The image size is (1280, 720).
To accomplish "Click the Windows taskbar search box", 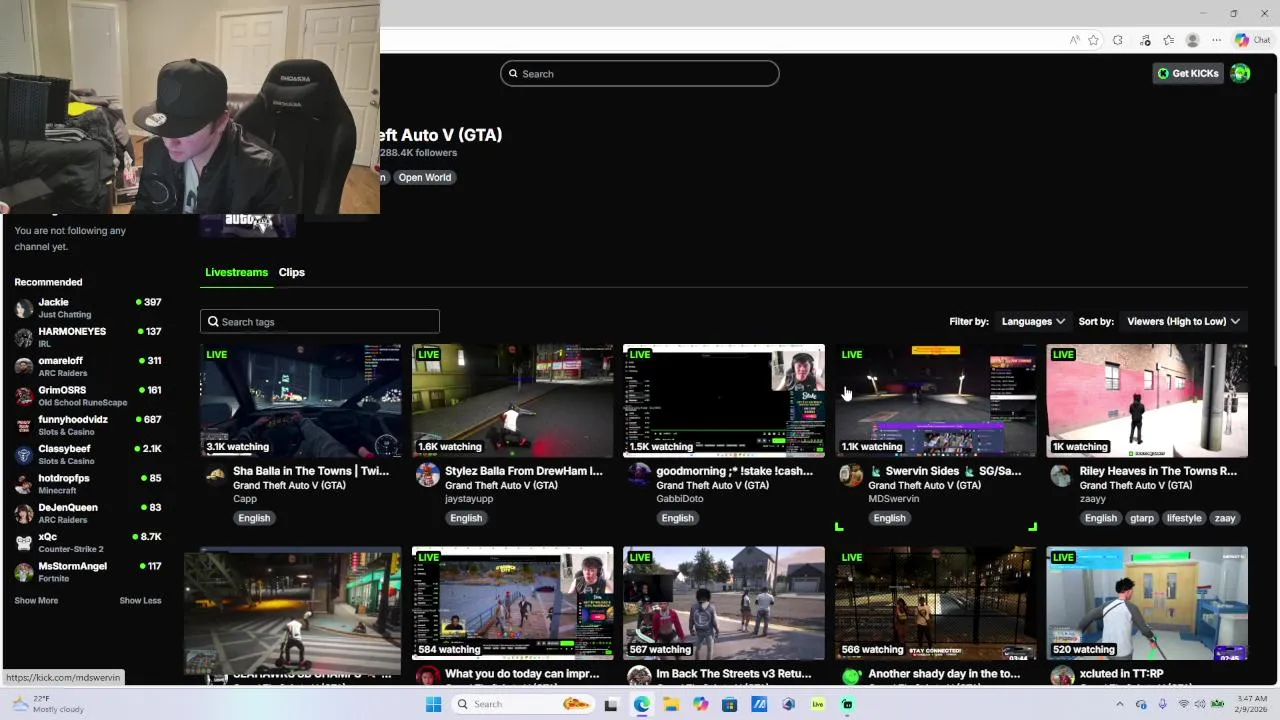I will (522, 704).
